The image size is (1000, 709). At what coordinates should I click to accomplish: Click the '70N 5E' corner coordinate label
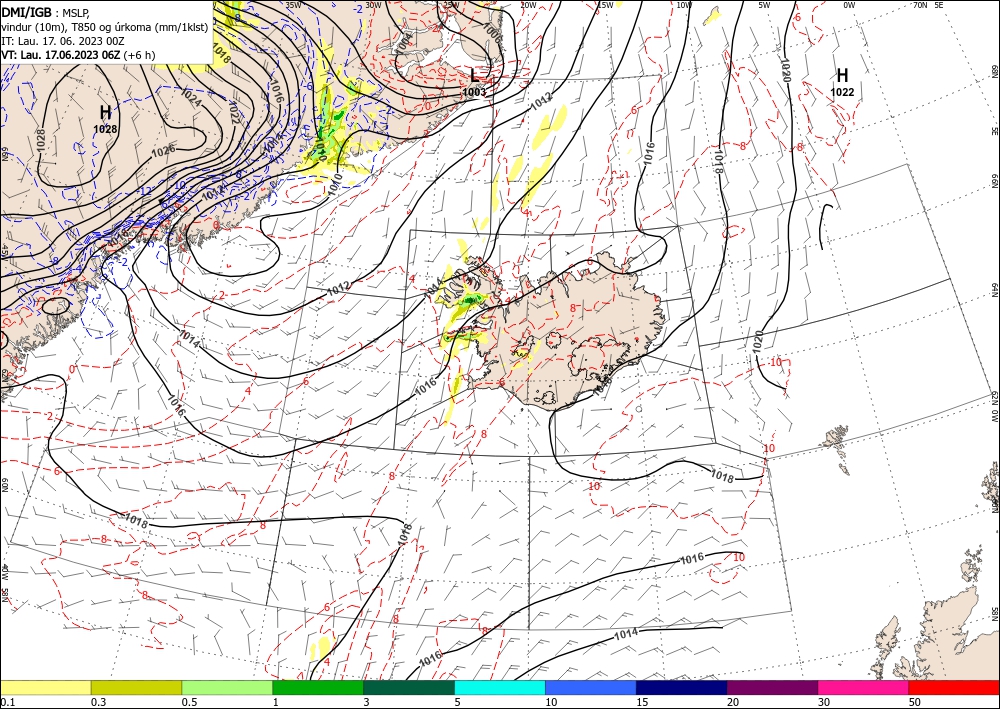[x=928, y=5]
